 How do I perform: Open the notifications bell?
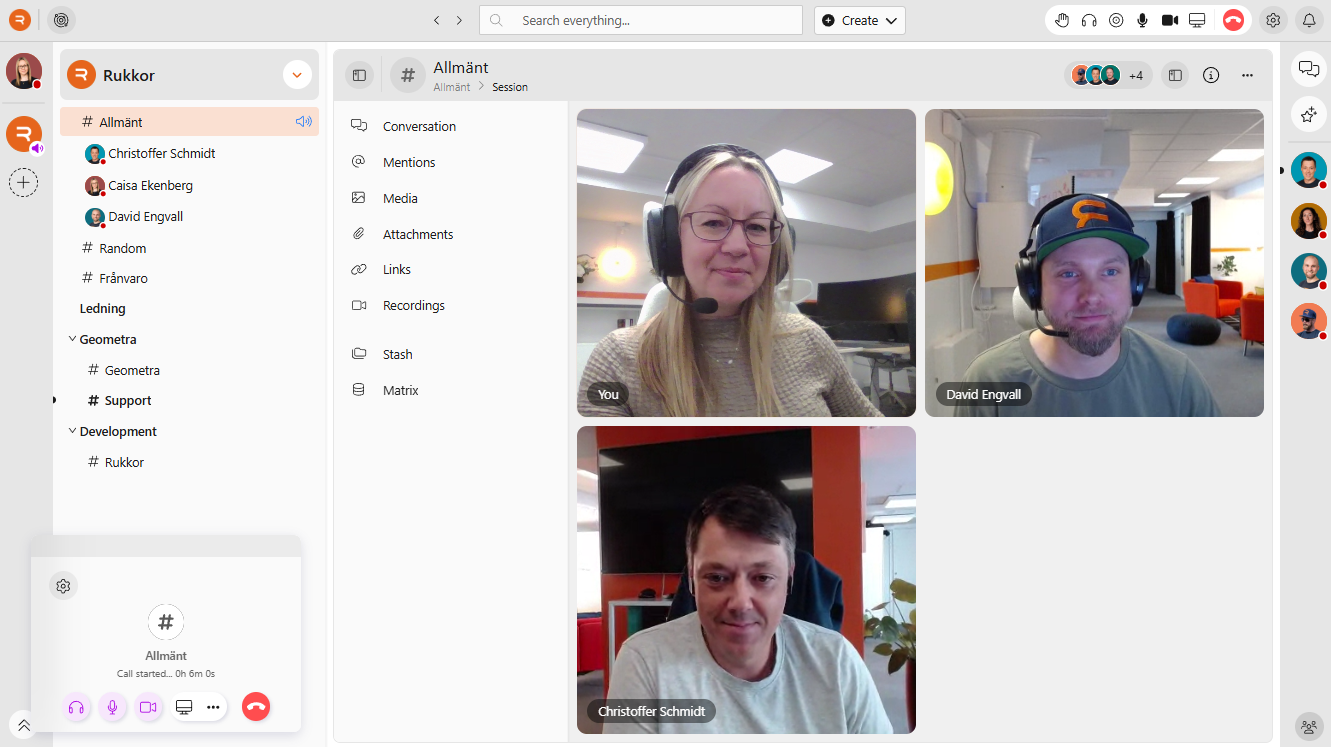1309,20
